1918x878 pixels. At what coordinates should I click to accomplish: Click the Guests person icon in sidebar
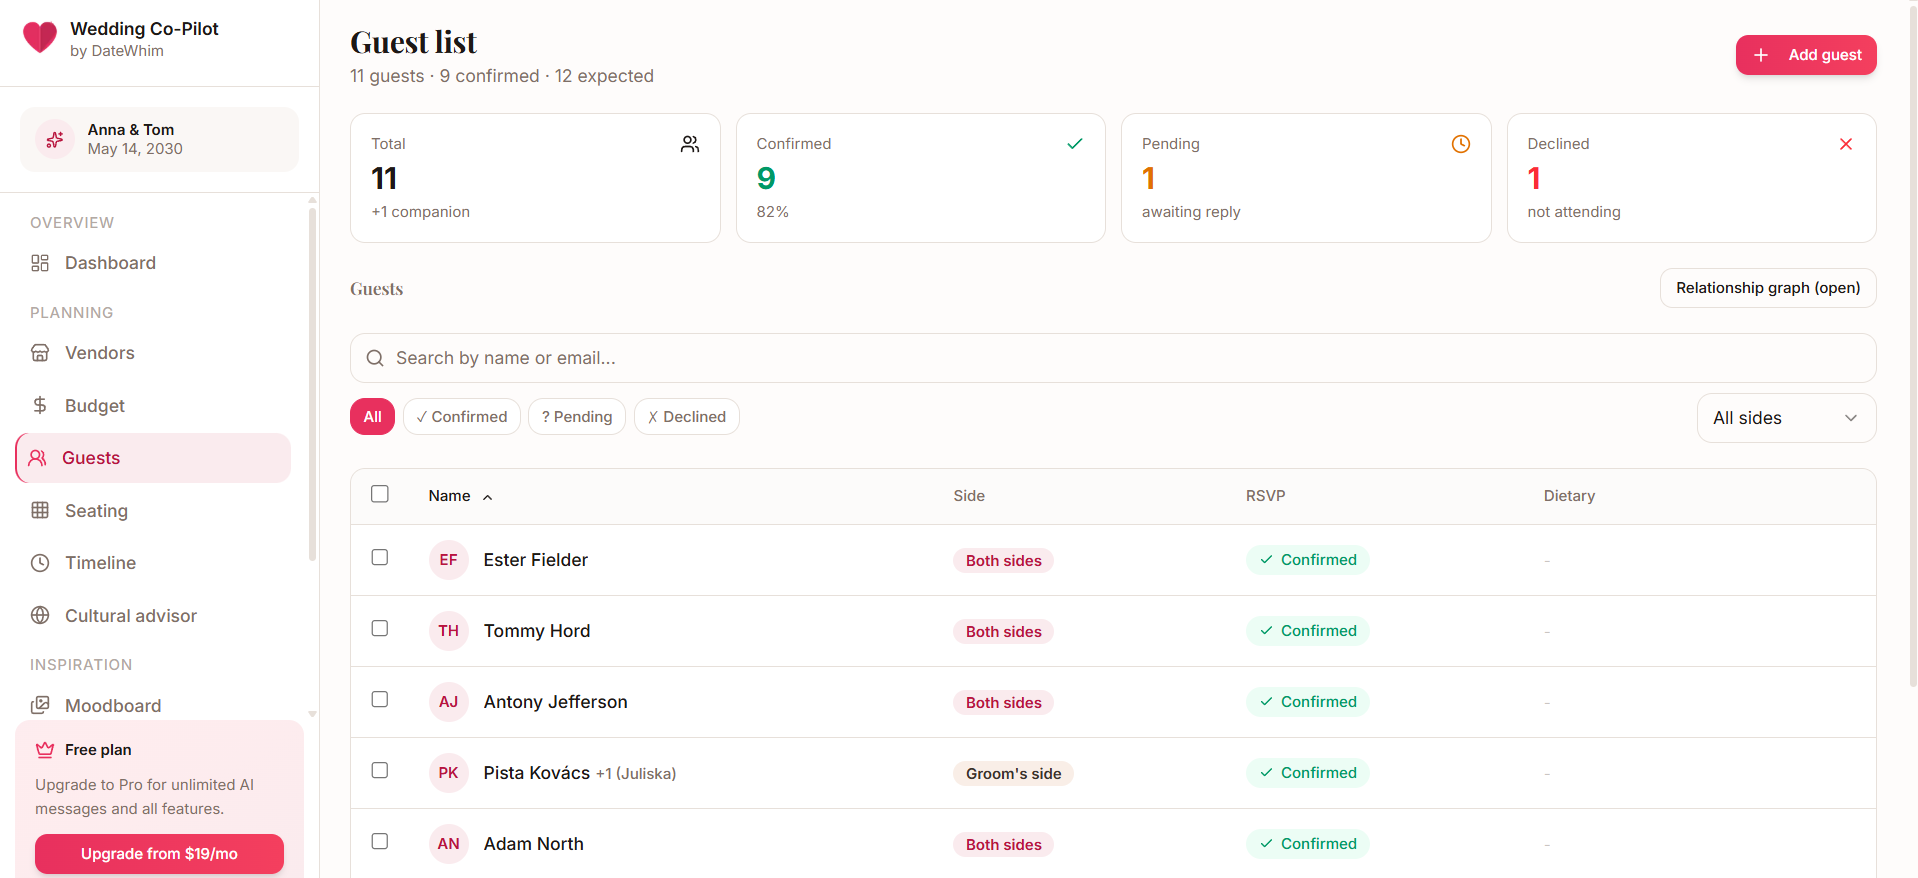38,458
